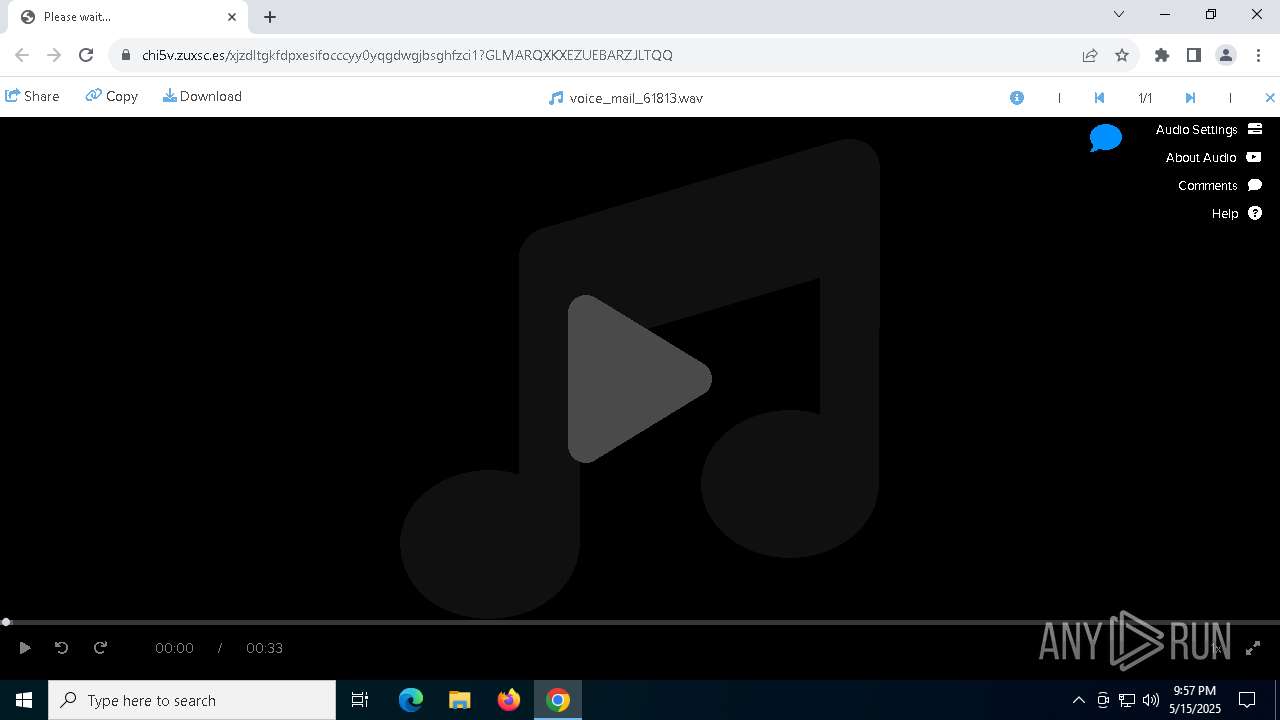Open the volume control in tray

[1151, 700]
